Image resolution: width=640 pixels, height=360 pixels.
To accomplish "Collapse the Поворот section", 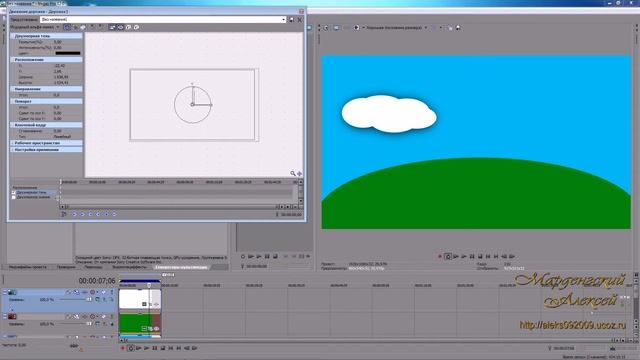I will [12, 101].
